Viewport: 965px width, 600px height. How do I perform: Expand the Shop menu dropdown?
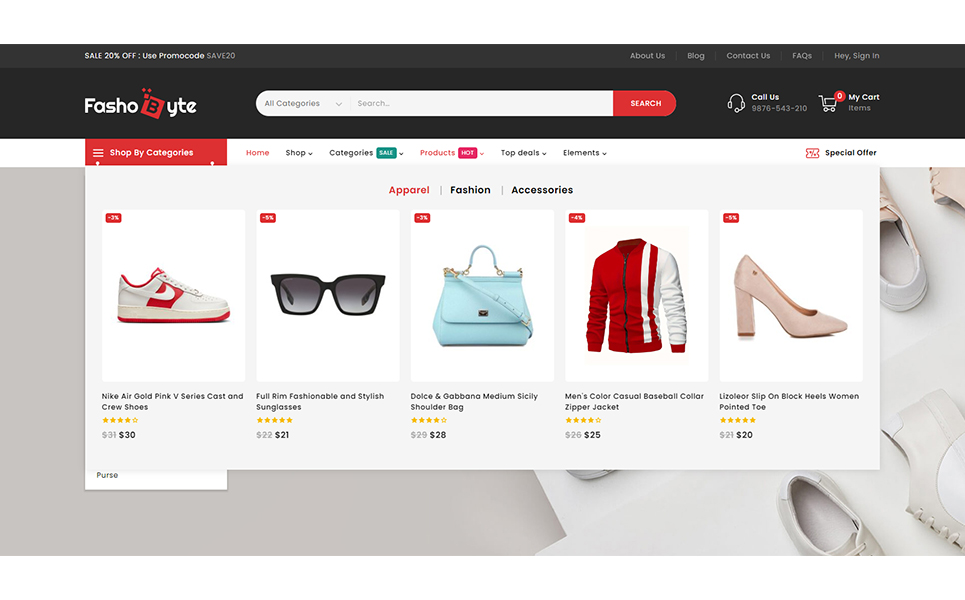click(299, 153)
